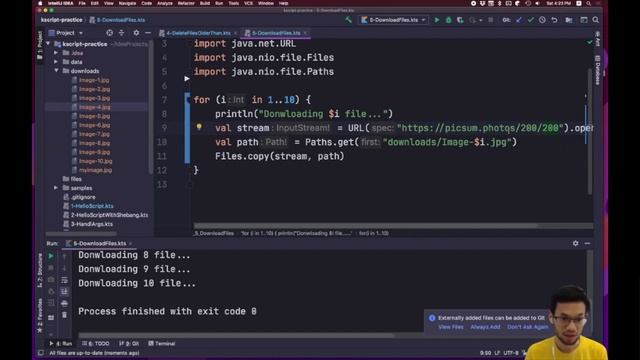Rerun the script from the Run panel
The height and width of the screenshot is (360, 640).
(x=51, y=256)
